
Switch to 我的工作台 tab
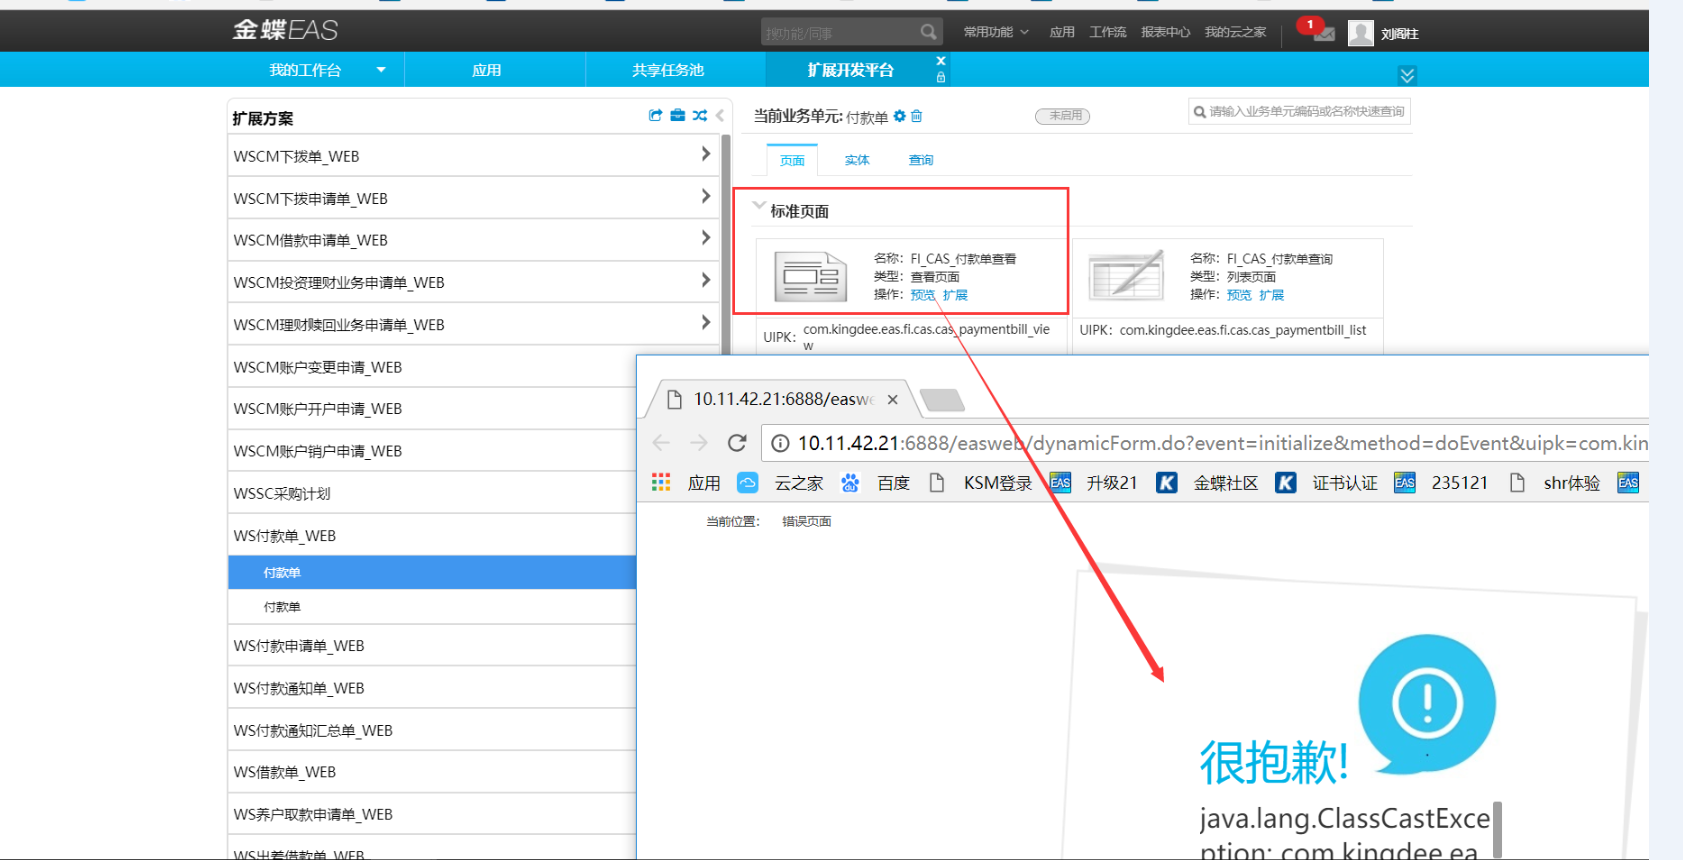[305, 70]
